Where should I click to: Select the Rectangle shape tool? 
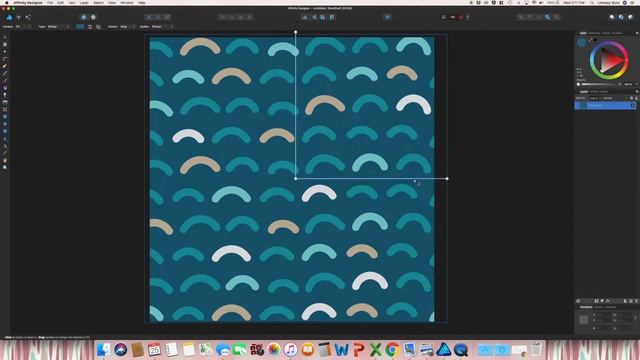click(5, 117)
